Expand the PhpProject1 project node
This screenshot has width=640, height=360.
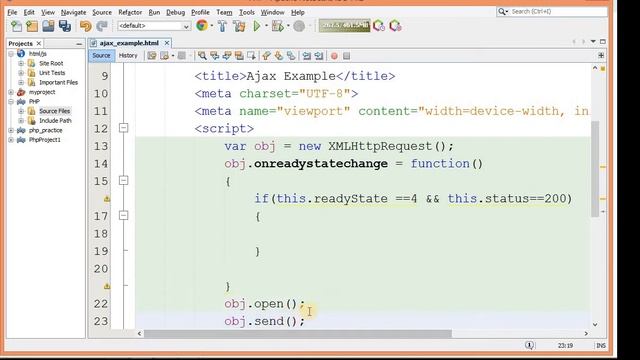[x=11, y=140]
